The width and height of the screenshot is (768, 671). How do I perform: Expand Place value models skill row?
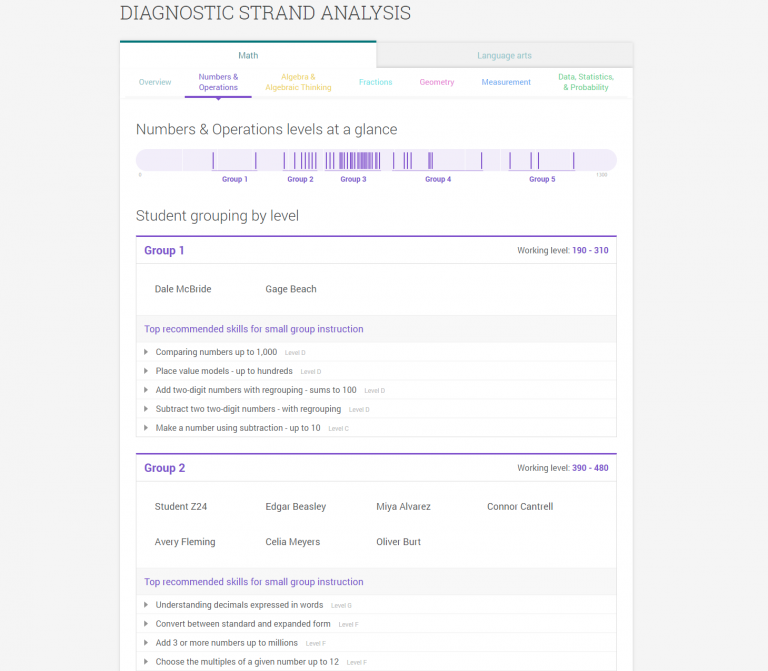pyautogui.click(x=224, y=371)
